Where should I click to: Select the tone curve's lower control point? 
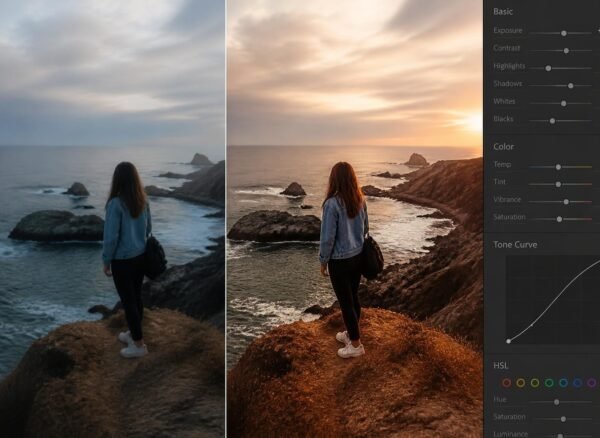(x=532, y=325)
